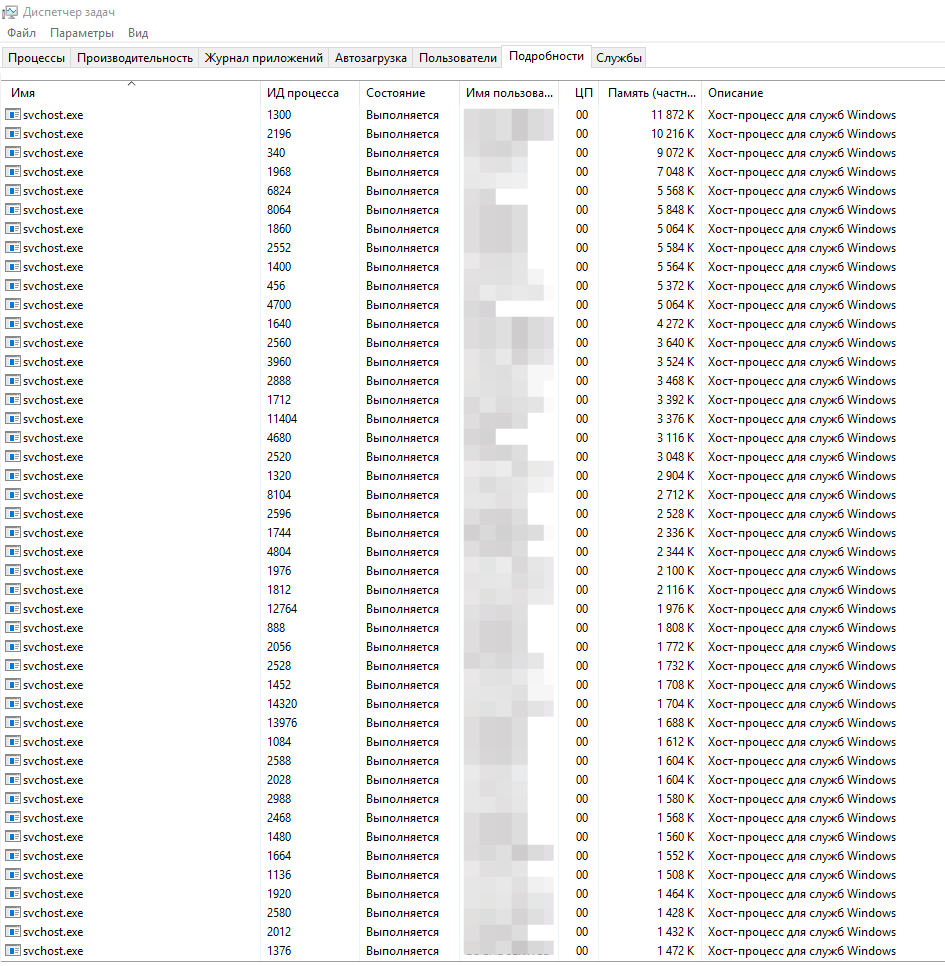Click the svchost.exe icon for PID 340
The image size is (945, 966).
point(13,153)
